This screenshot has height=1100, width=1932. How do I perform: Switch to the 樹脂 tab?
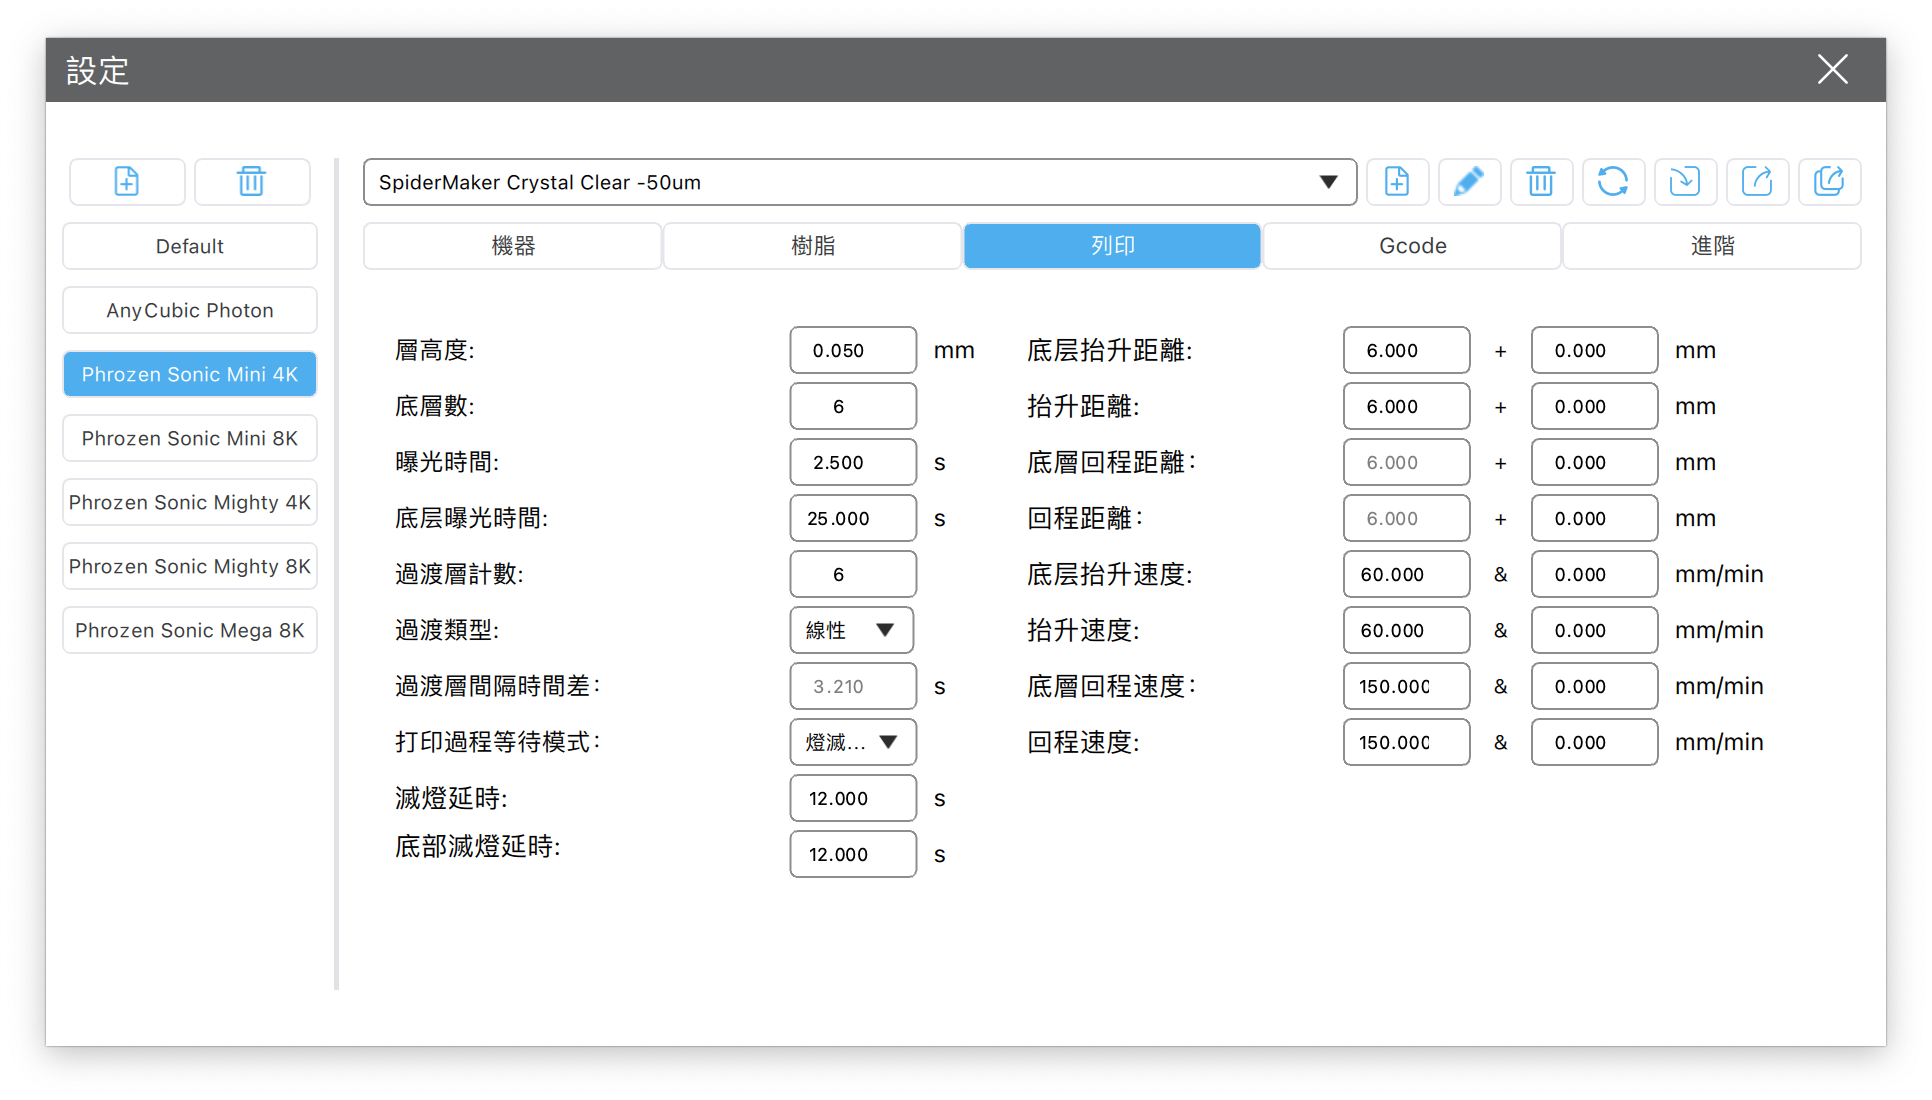coord(812,246)
